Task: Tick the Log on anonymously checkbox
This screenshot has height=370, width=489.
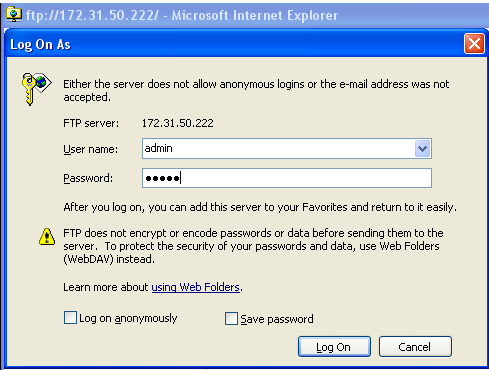Action: [x=70, y=318]
